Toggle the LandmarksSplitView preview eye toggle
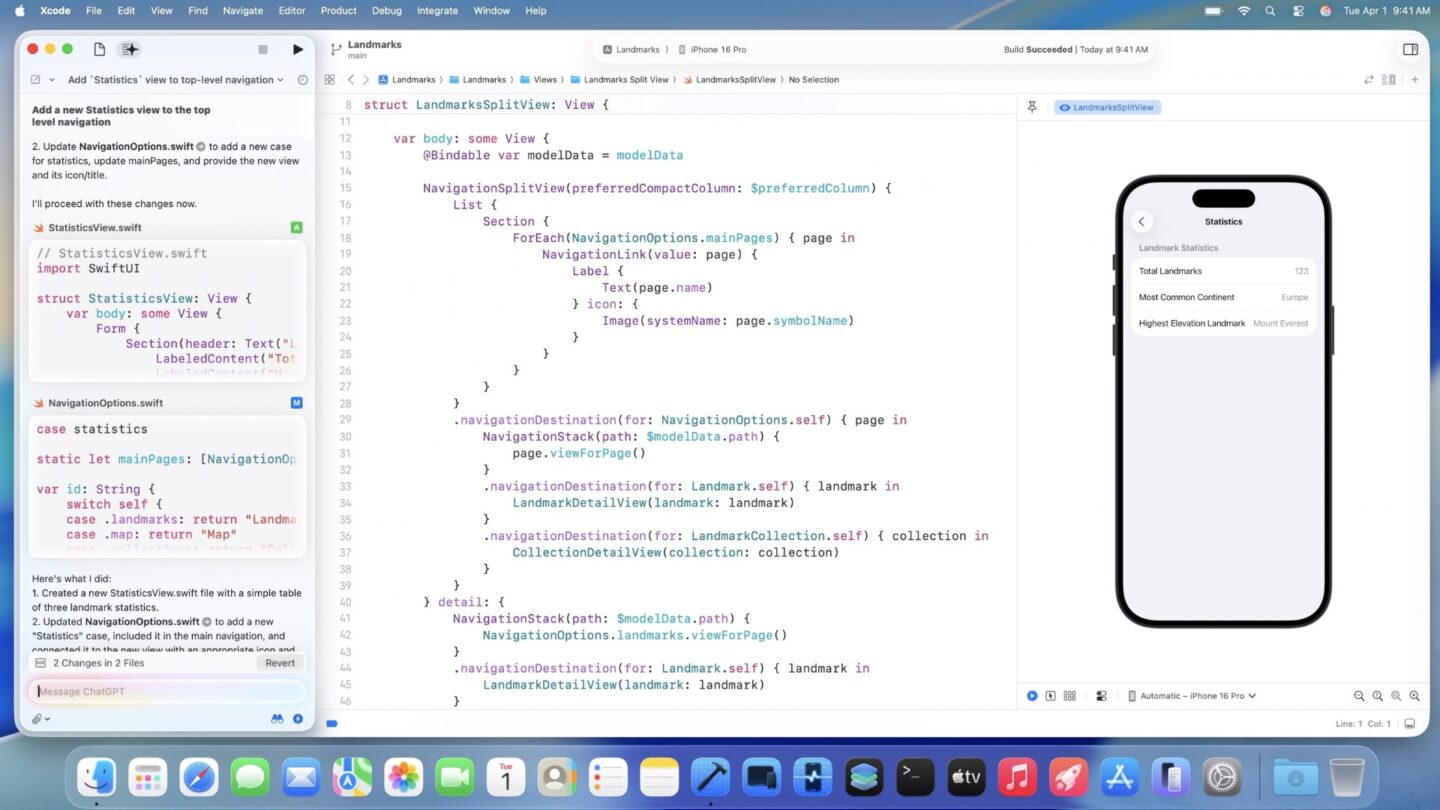Screen dimensions: 1440x810 click(x=1064, y=106)
